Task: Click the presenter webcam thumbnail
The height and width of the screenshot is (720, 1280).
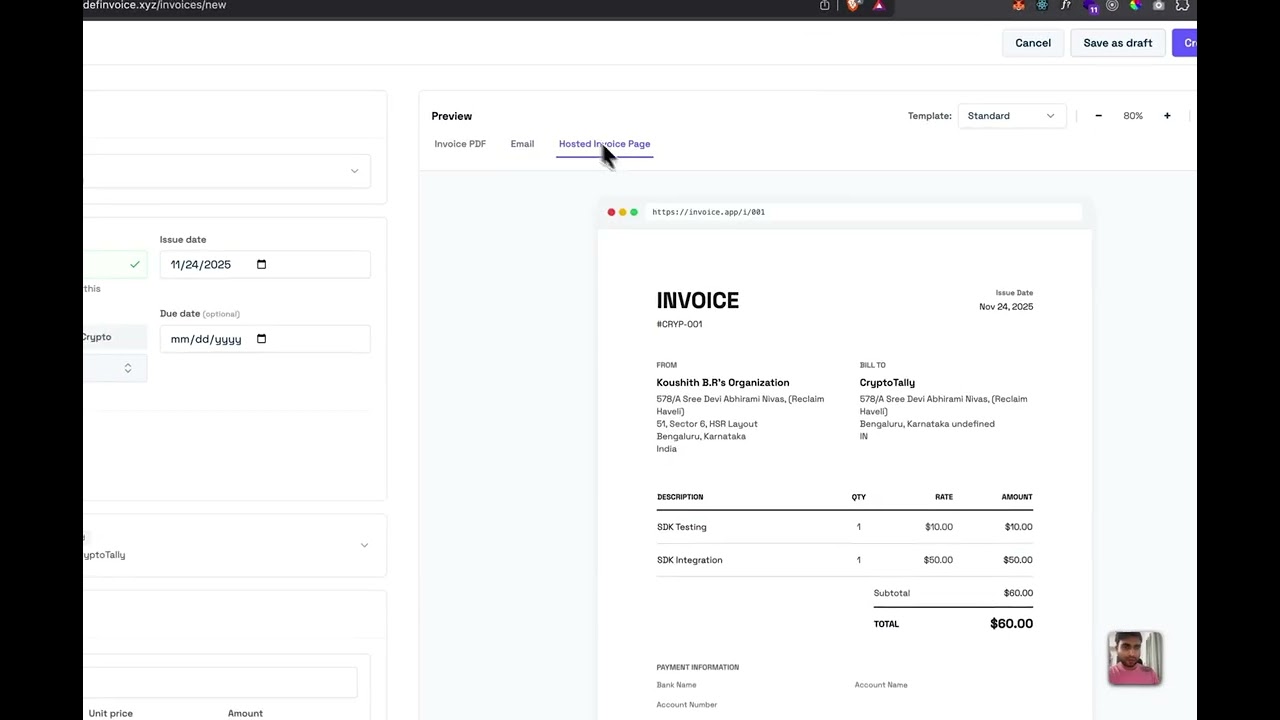Action: point(1135,658)
